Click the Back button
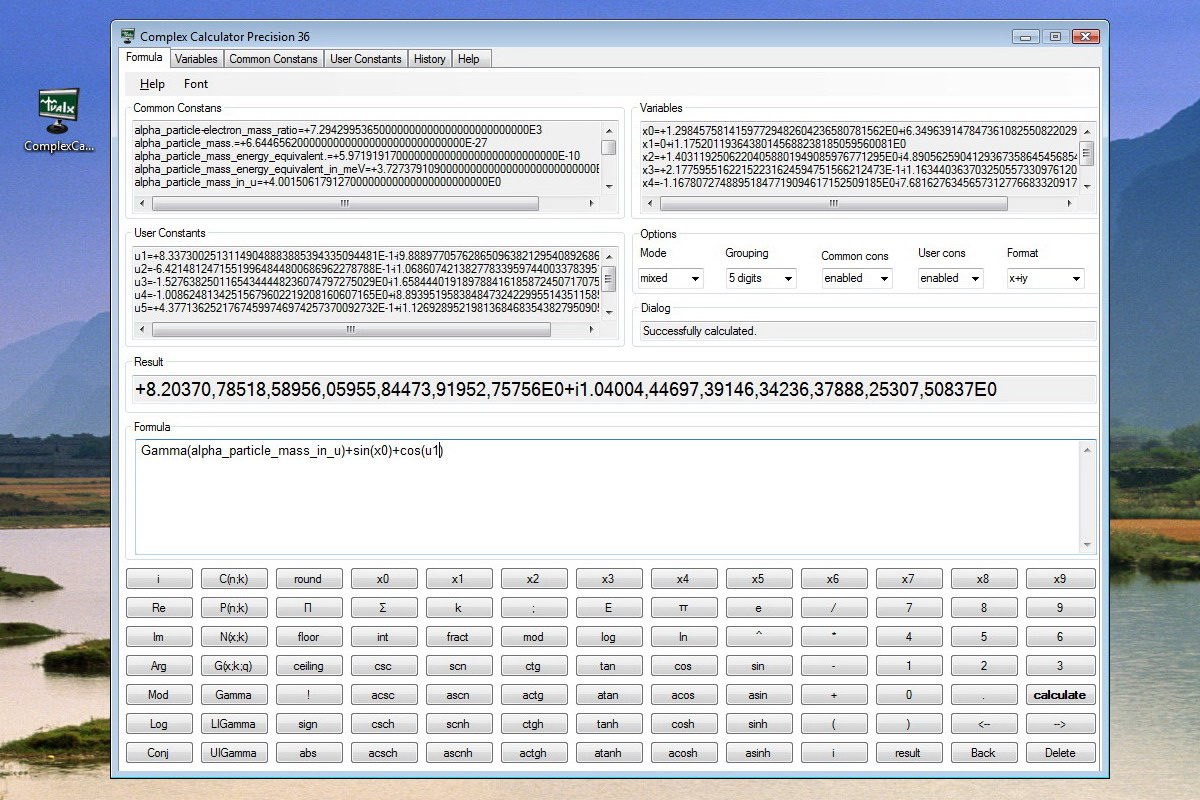The width and height of the screenshot is (1200, 800). tap(983, 753)
